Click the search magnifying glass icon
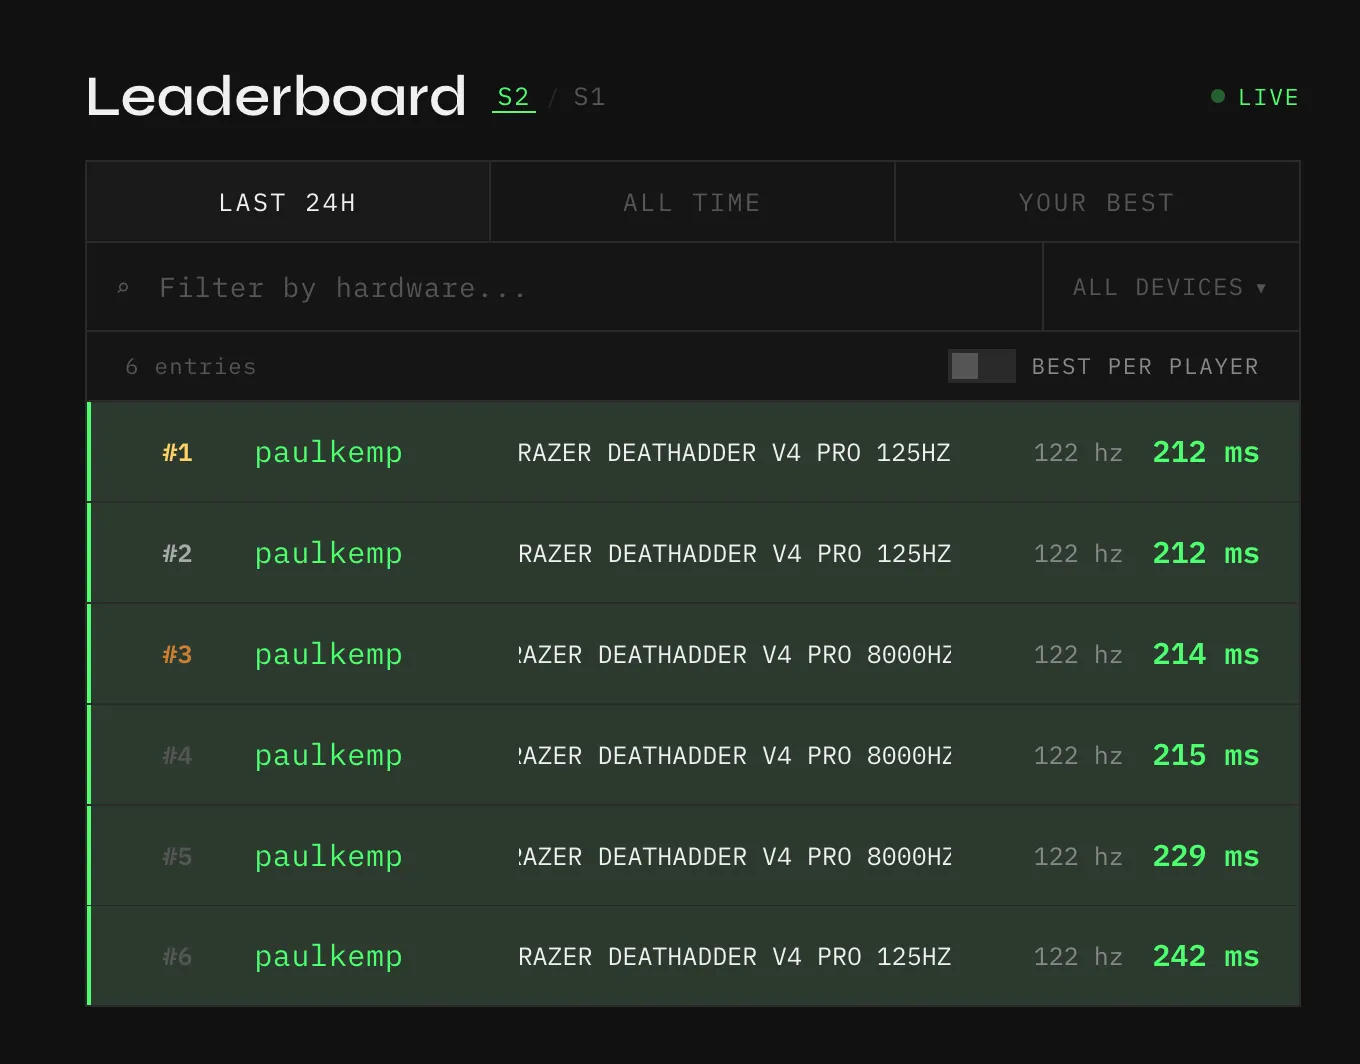Screen dimensions: 1360x1064 coord(122,288)
